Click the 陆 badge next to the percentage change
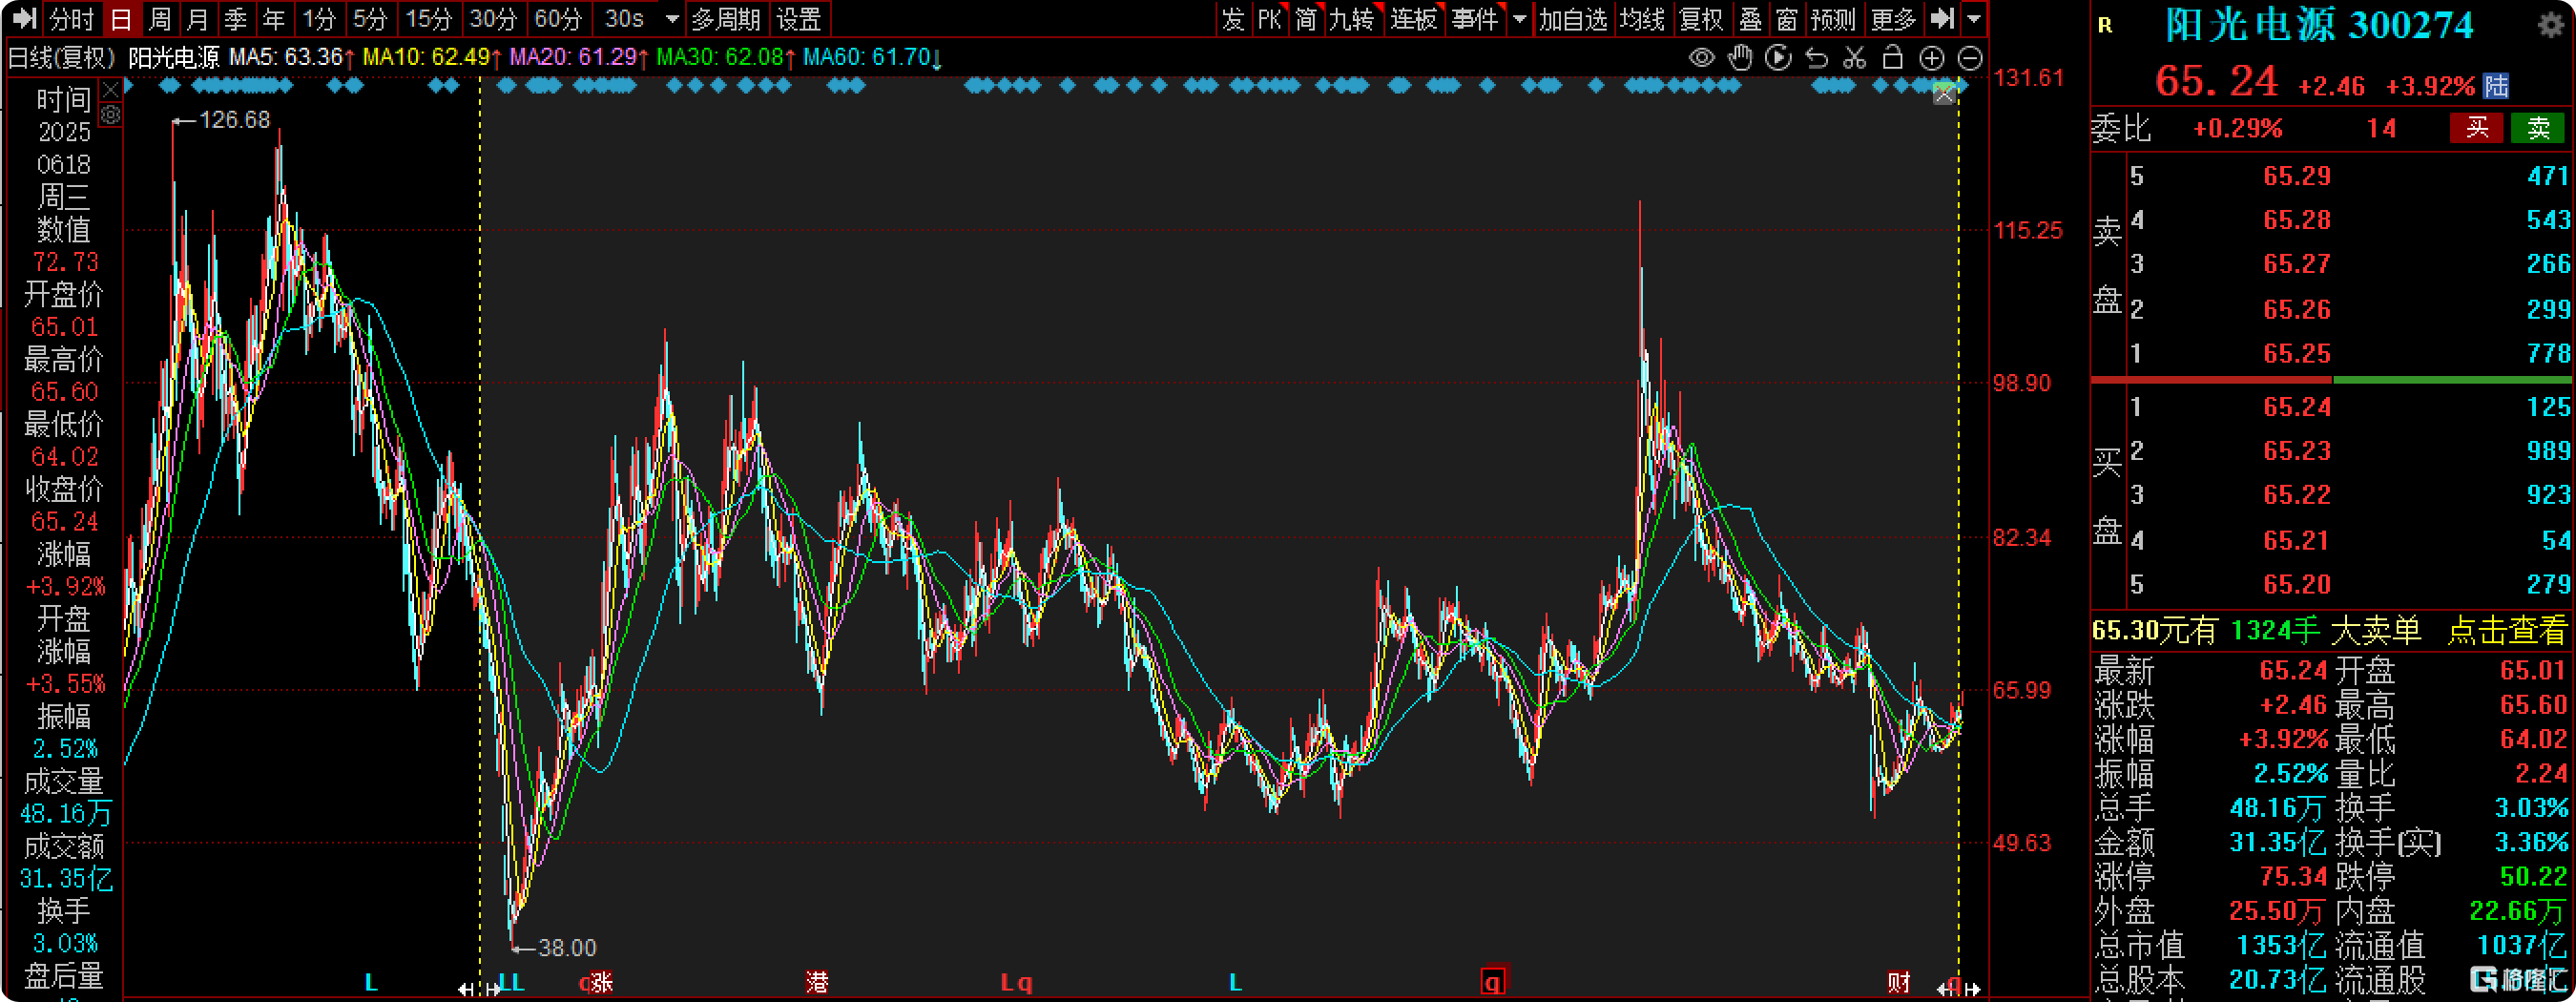Image resolution: width=2576 pixels, height=1002 pixels. tap(2496, 86)
